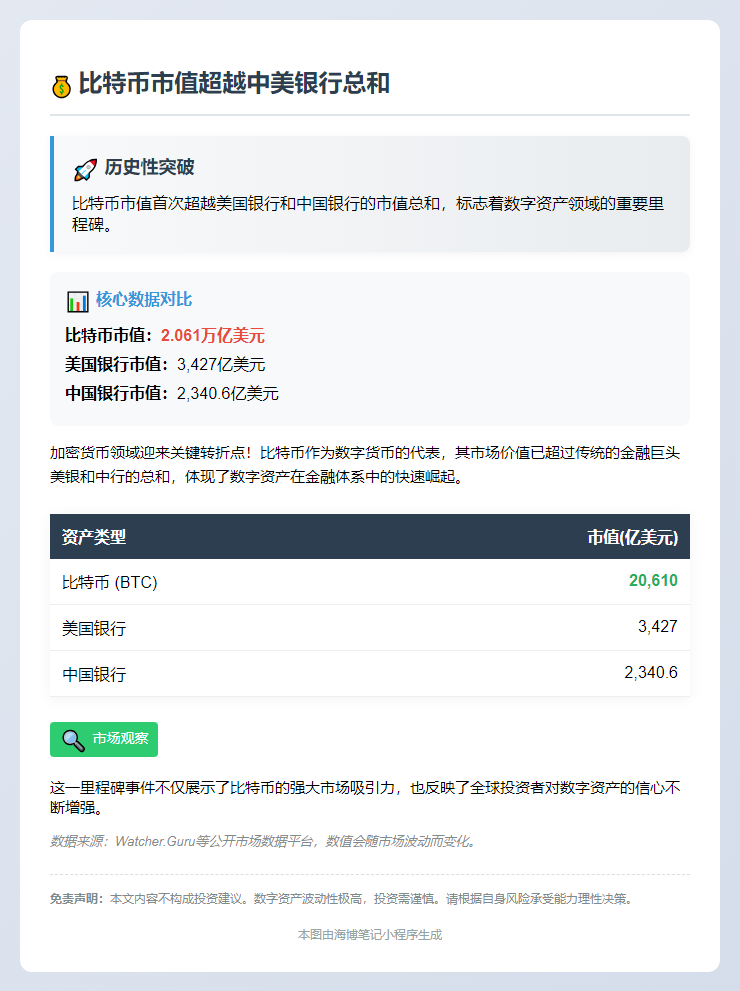The width and height of the screenshot is (740, 991).
Task: Click the 历史性突破 heading
Action: click(x=150, y=167)
